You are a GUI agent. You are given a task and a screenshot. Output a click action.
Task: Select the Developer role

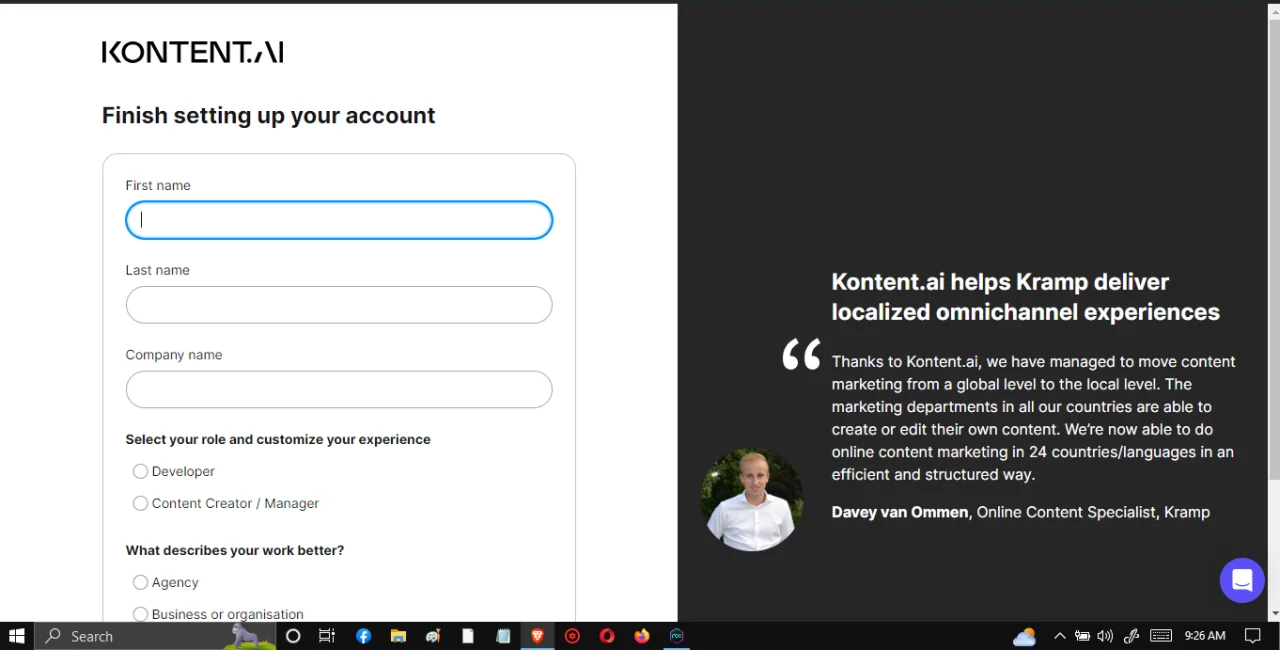pos(140,471)
